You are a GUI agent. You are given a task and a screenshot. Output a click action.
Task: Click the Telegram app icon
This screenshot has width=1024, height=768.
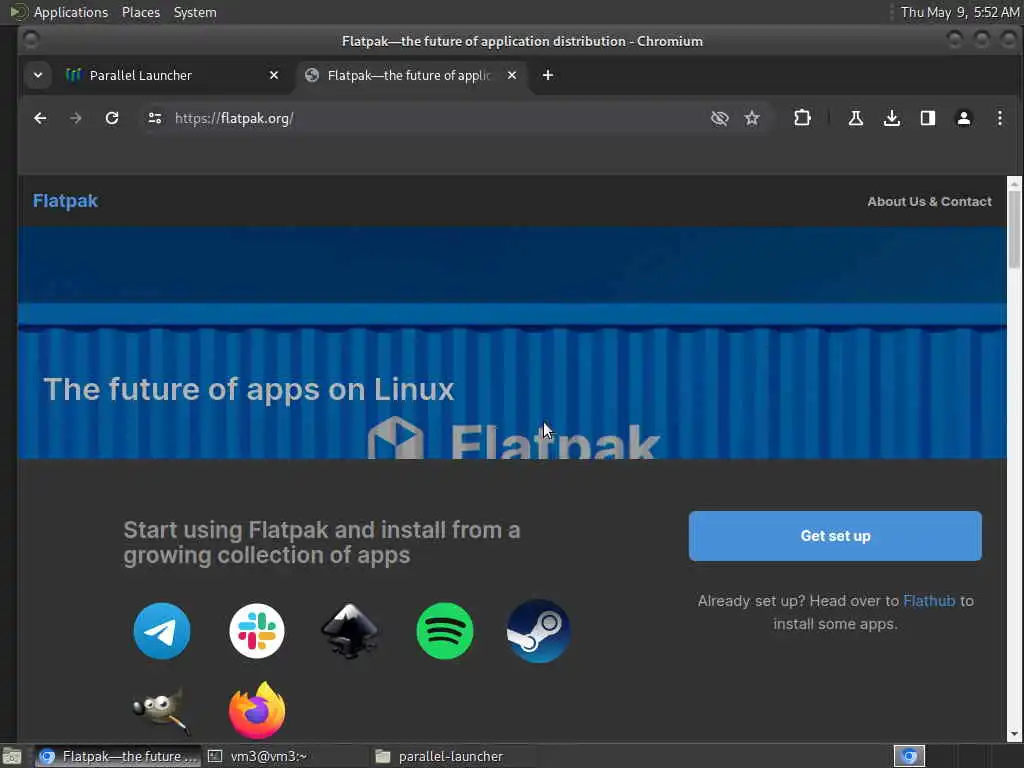point(162,631)
